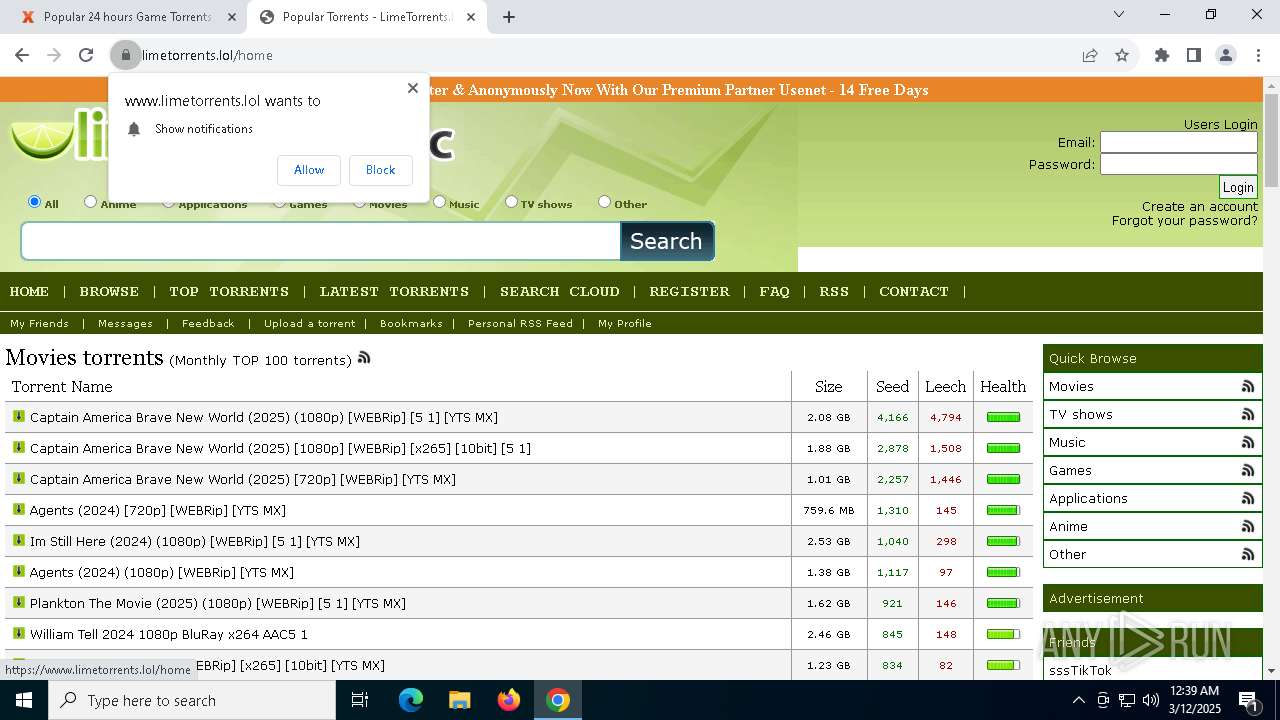Select the All search radio button

(35, 201)
